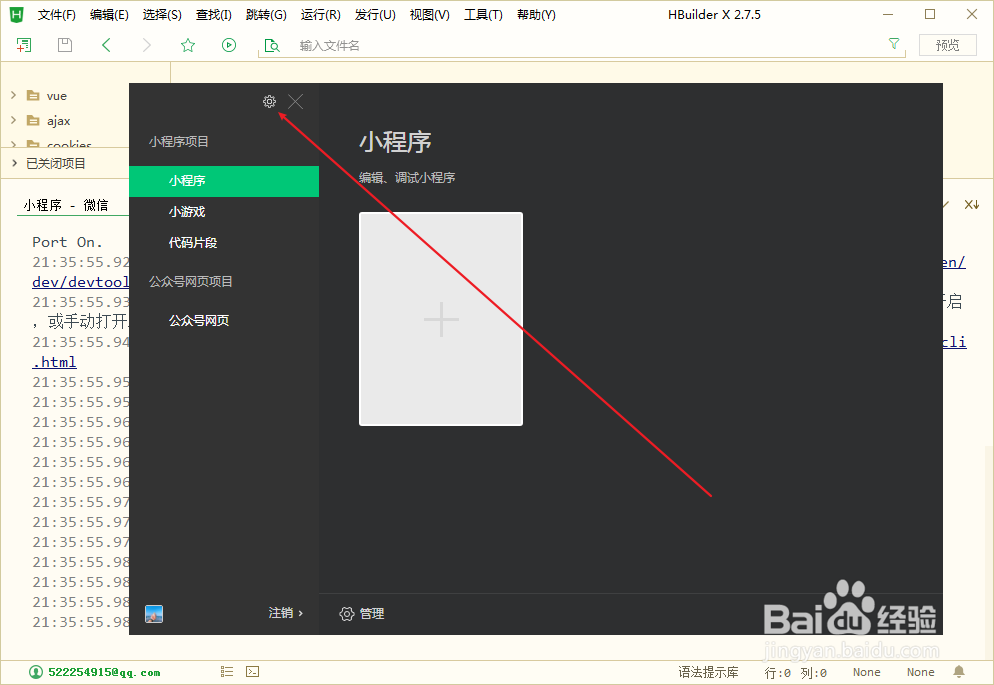Open the 跳转(G) menu
This screenshot has height=685, width=994.
266,15
